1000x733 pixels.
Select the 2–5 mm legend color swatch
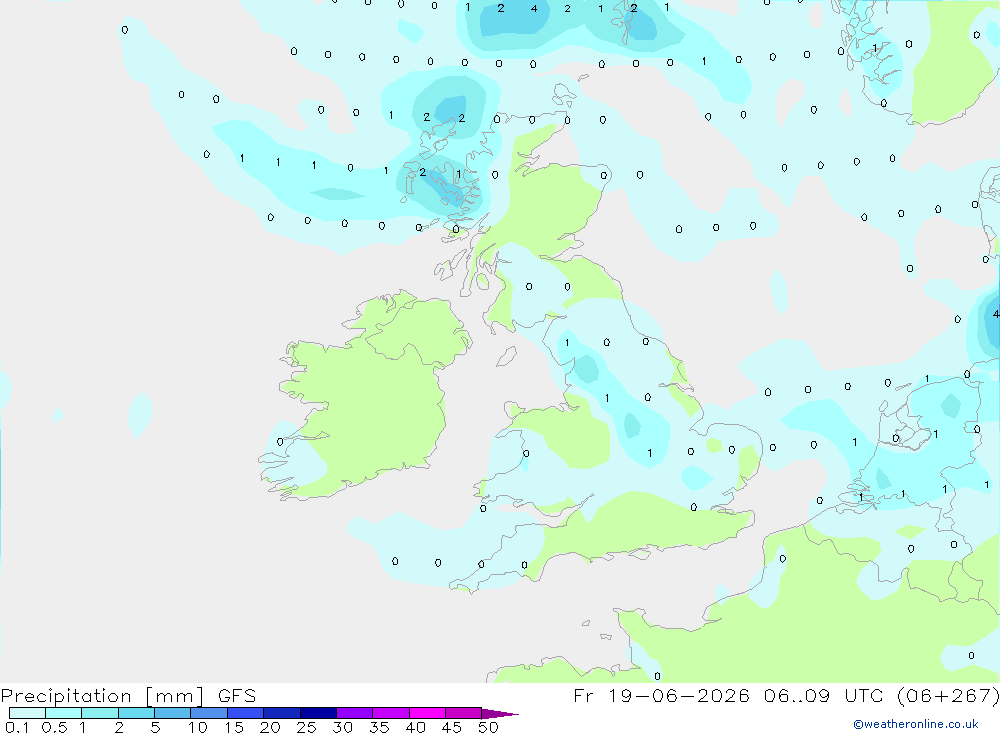136,713
